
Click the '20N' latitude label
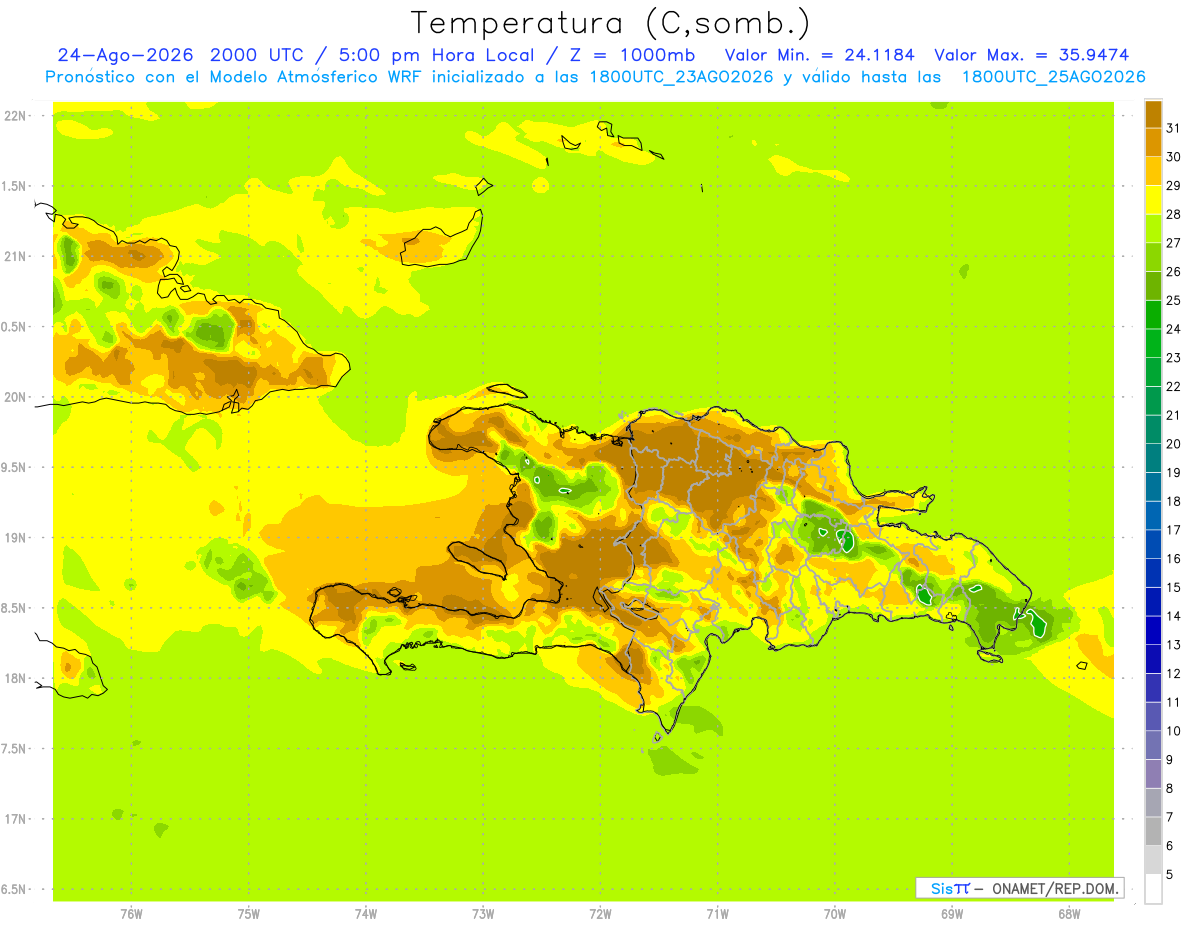pyautogui.click(x=16, y=397)
